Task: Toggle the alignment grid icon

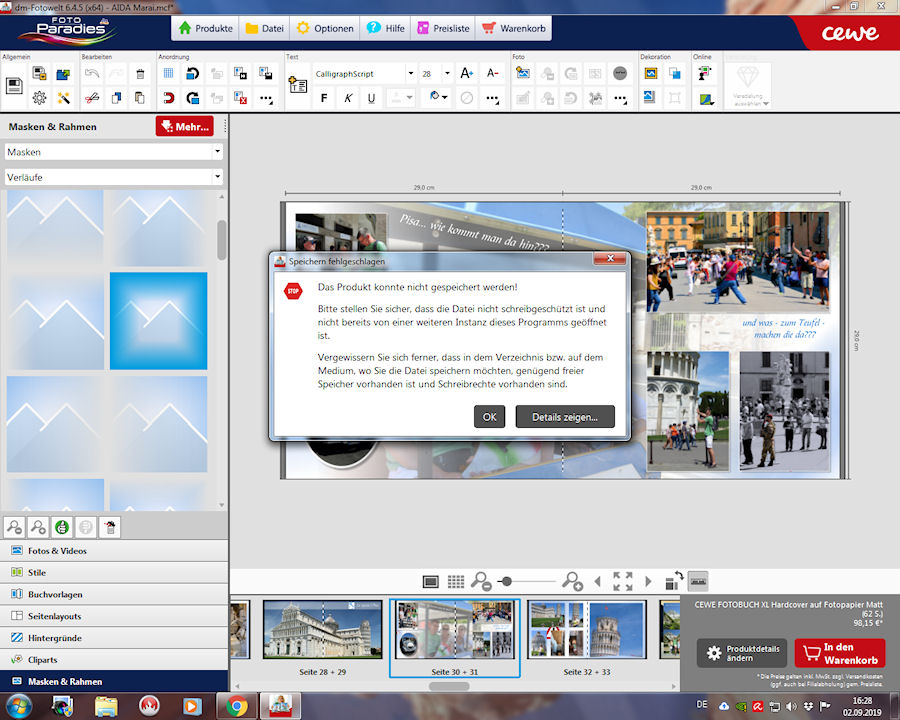Action: click(168, 74)
